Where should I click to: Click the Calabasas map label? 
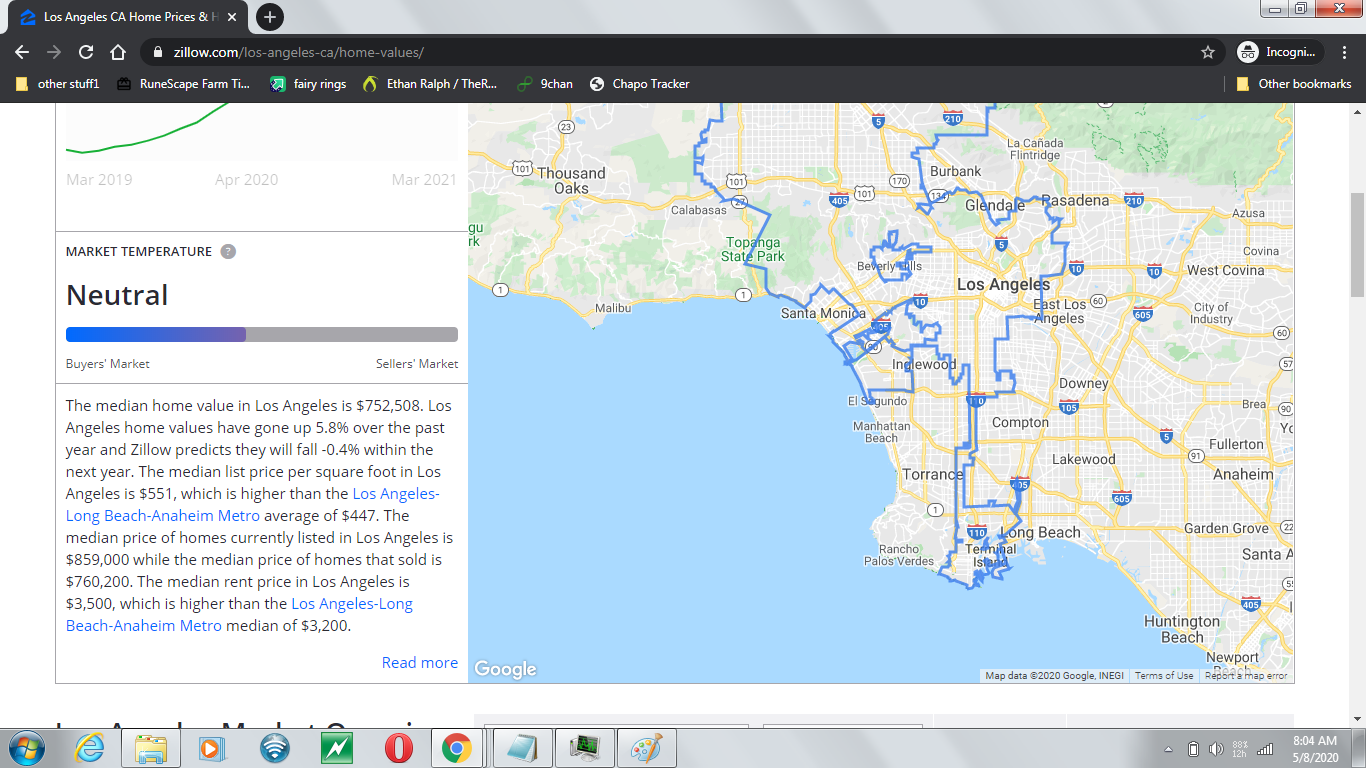[x=698, y=210]
